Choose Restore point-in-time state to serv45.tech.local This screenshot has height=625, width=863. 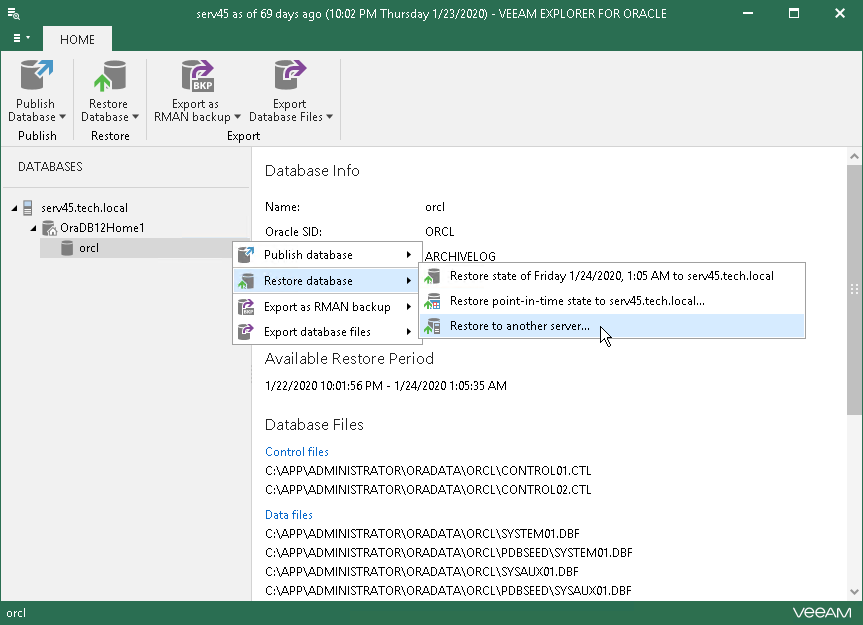(x=576, y=301)
